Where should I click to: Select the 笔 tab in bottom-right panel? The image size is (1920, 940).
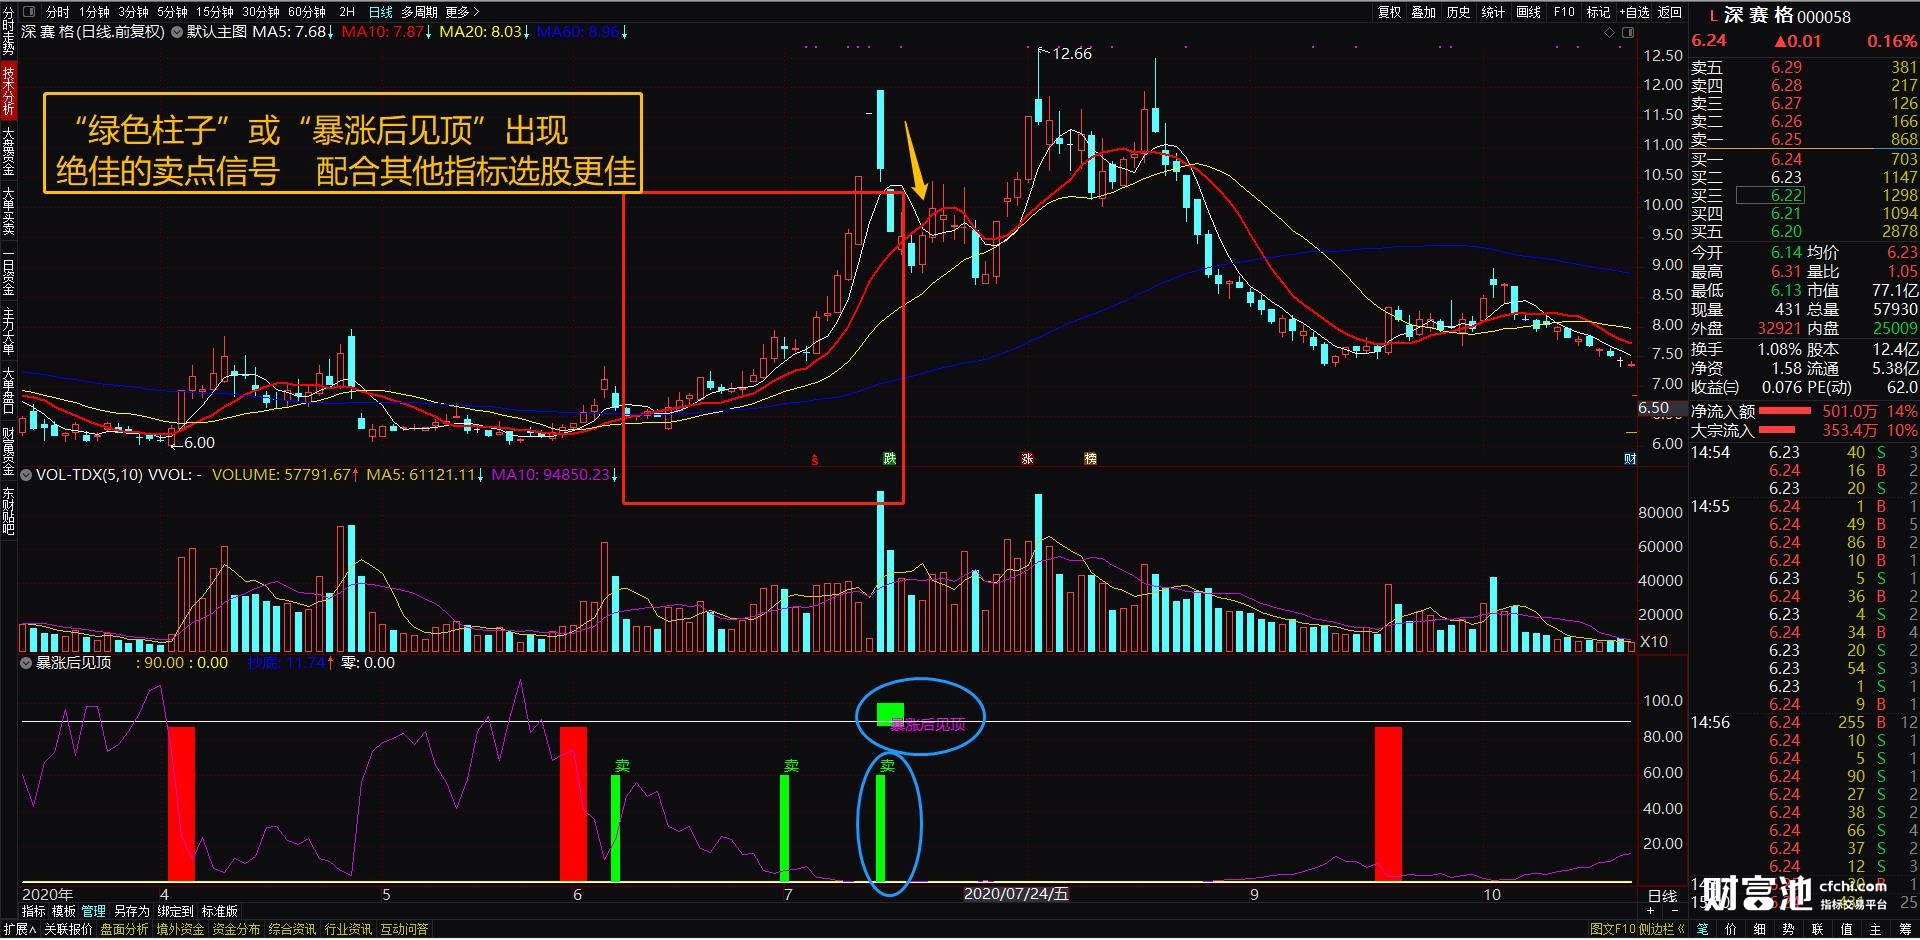click(1702, 930)
